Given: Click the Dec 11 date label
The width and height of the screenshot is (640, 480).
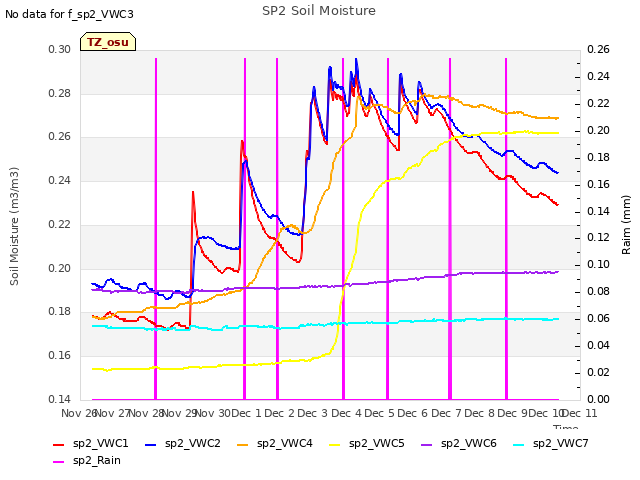Looking at the screenshot, I should pos(580,413).
